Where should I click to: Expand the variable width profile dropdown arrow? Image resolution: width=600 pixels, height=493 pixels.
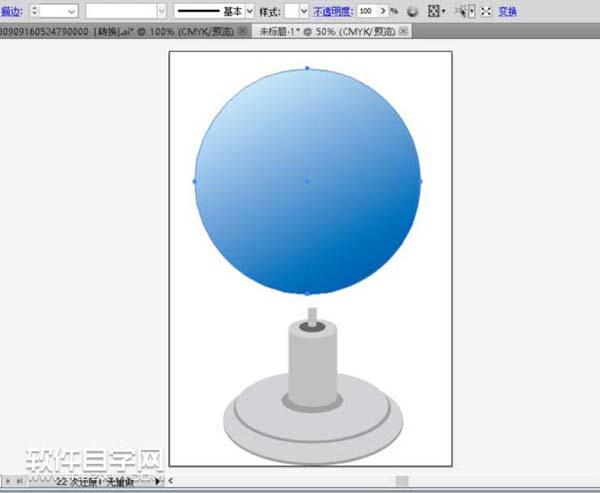162,11
